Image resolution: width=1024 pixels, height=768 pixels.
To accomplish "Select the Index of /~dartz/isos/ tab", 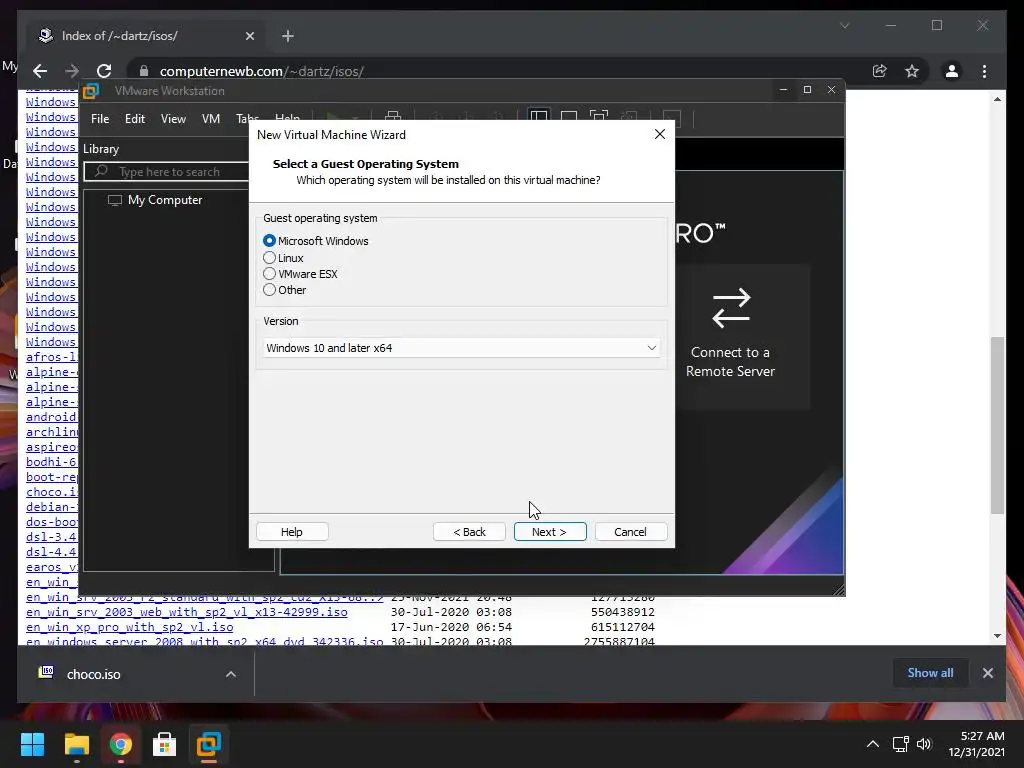I will coord(147,36).
